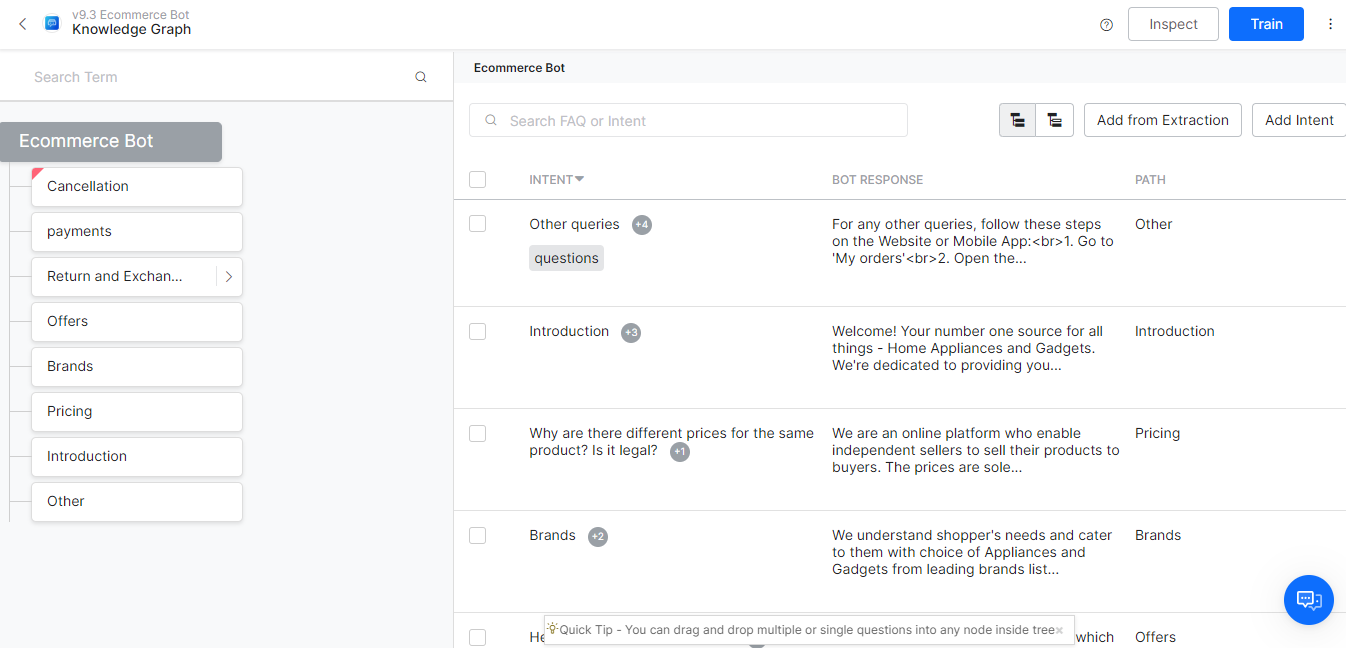1346x648 pixels.
Task: Click the search magnifier icon in left panel
Action: tap(421, 77)
